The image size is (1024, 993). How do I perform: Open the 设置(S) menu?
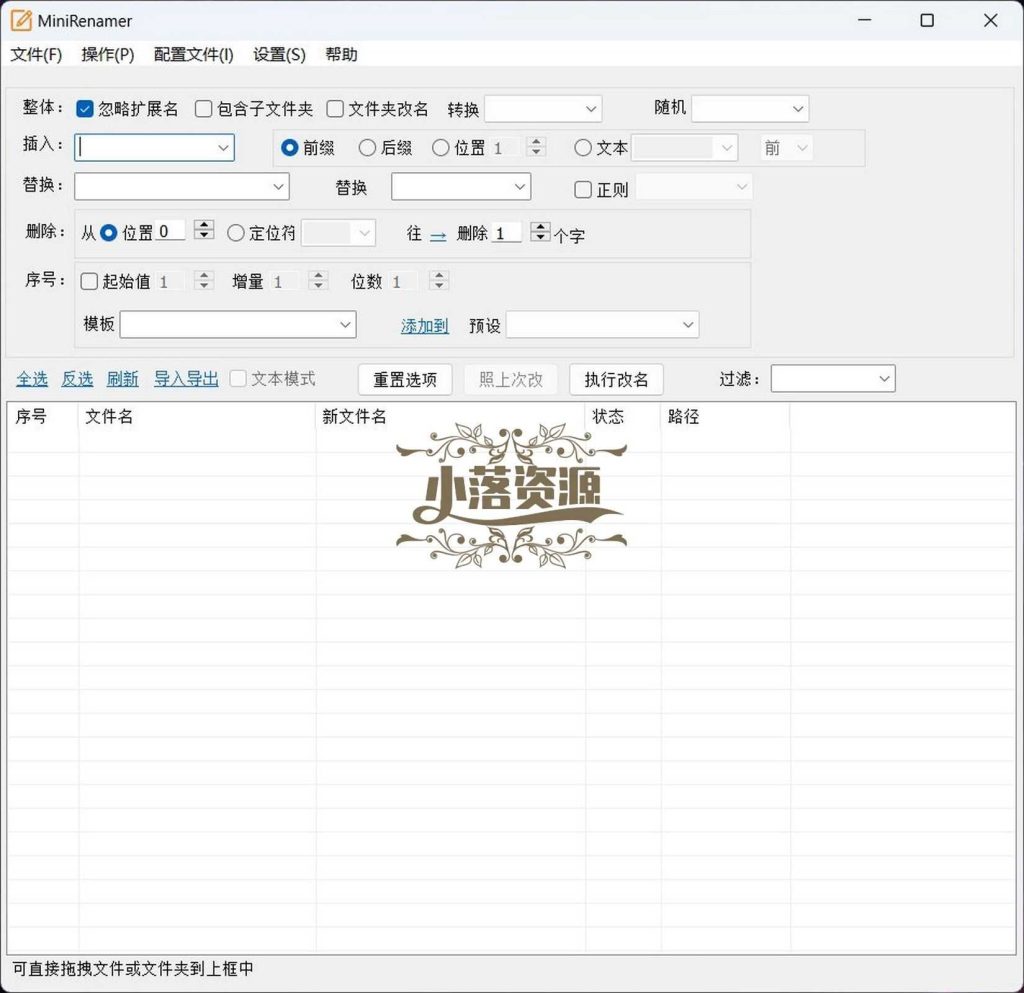[279, 54]
